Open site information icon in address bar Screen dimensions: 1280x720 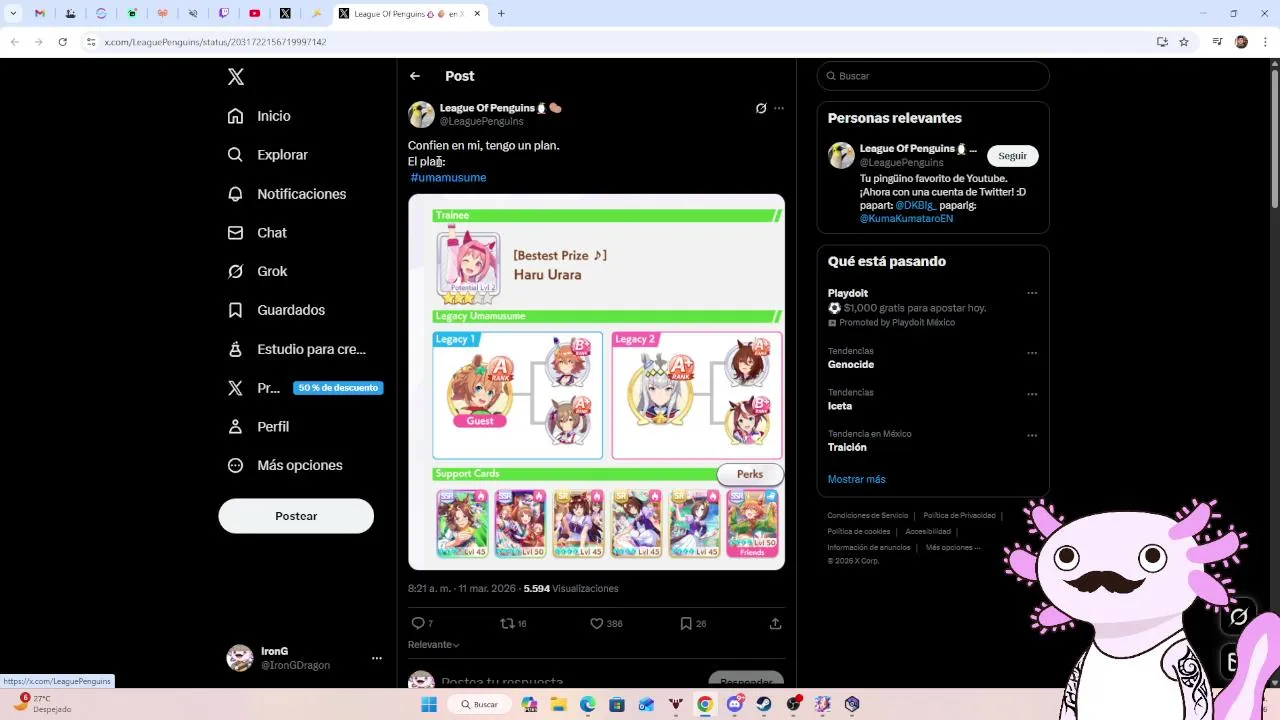(91, 42)
